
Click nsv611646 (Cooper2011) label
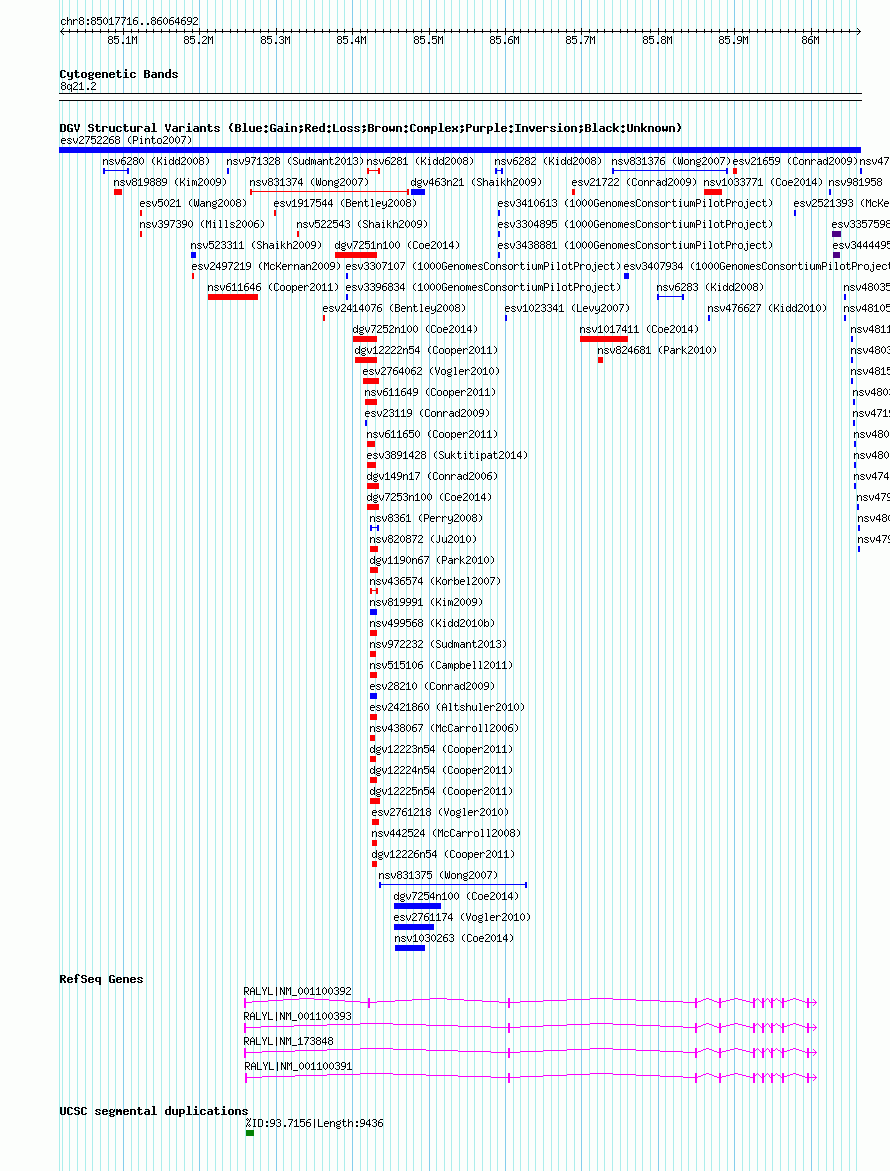[x=273, y=288]
